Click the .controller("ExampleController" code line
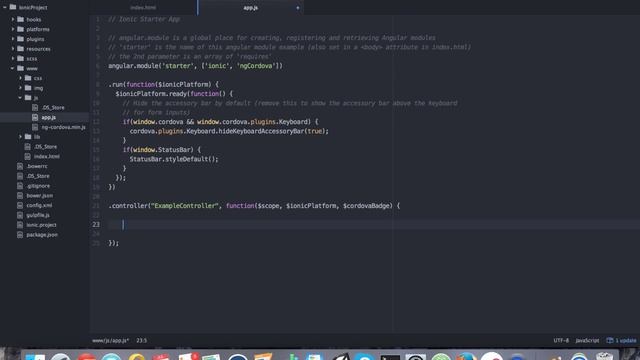 click(254, 206)
